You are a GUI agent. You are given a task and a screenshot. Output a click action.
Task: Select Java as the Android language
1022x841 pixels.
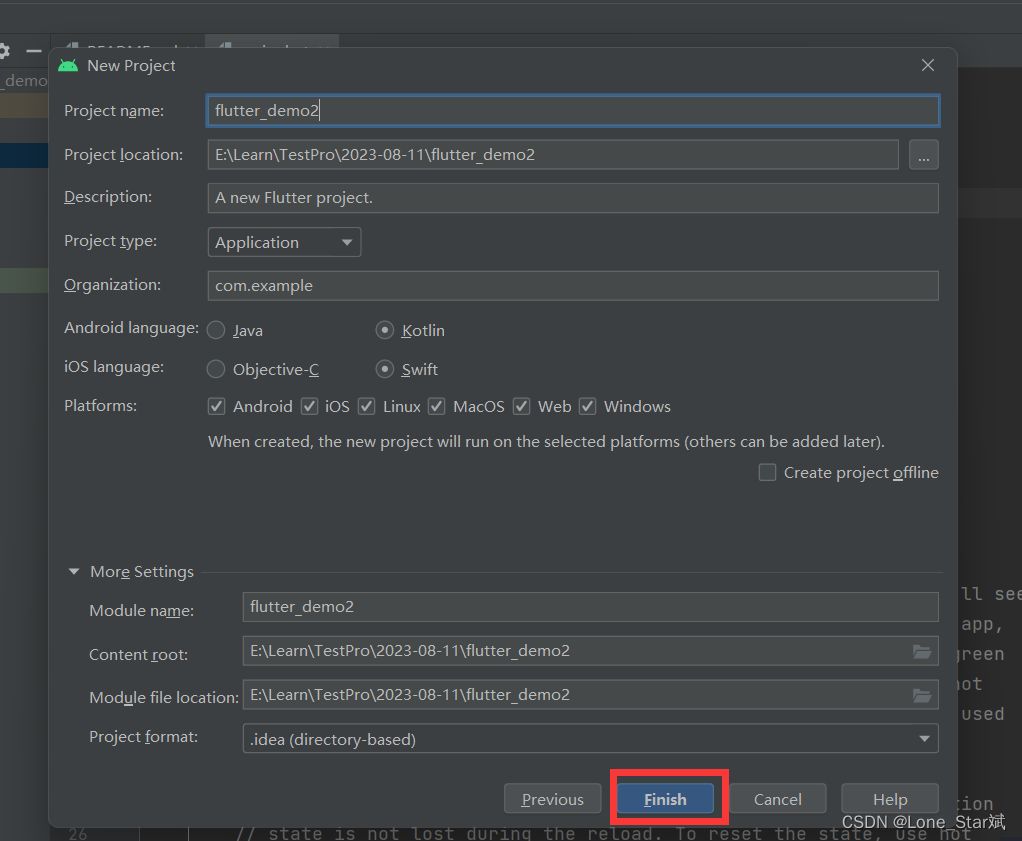coord(216,331)
